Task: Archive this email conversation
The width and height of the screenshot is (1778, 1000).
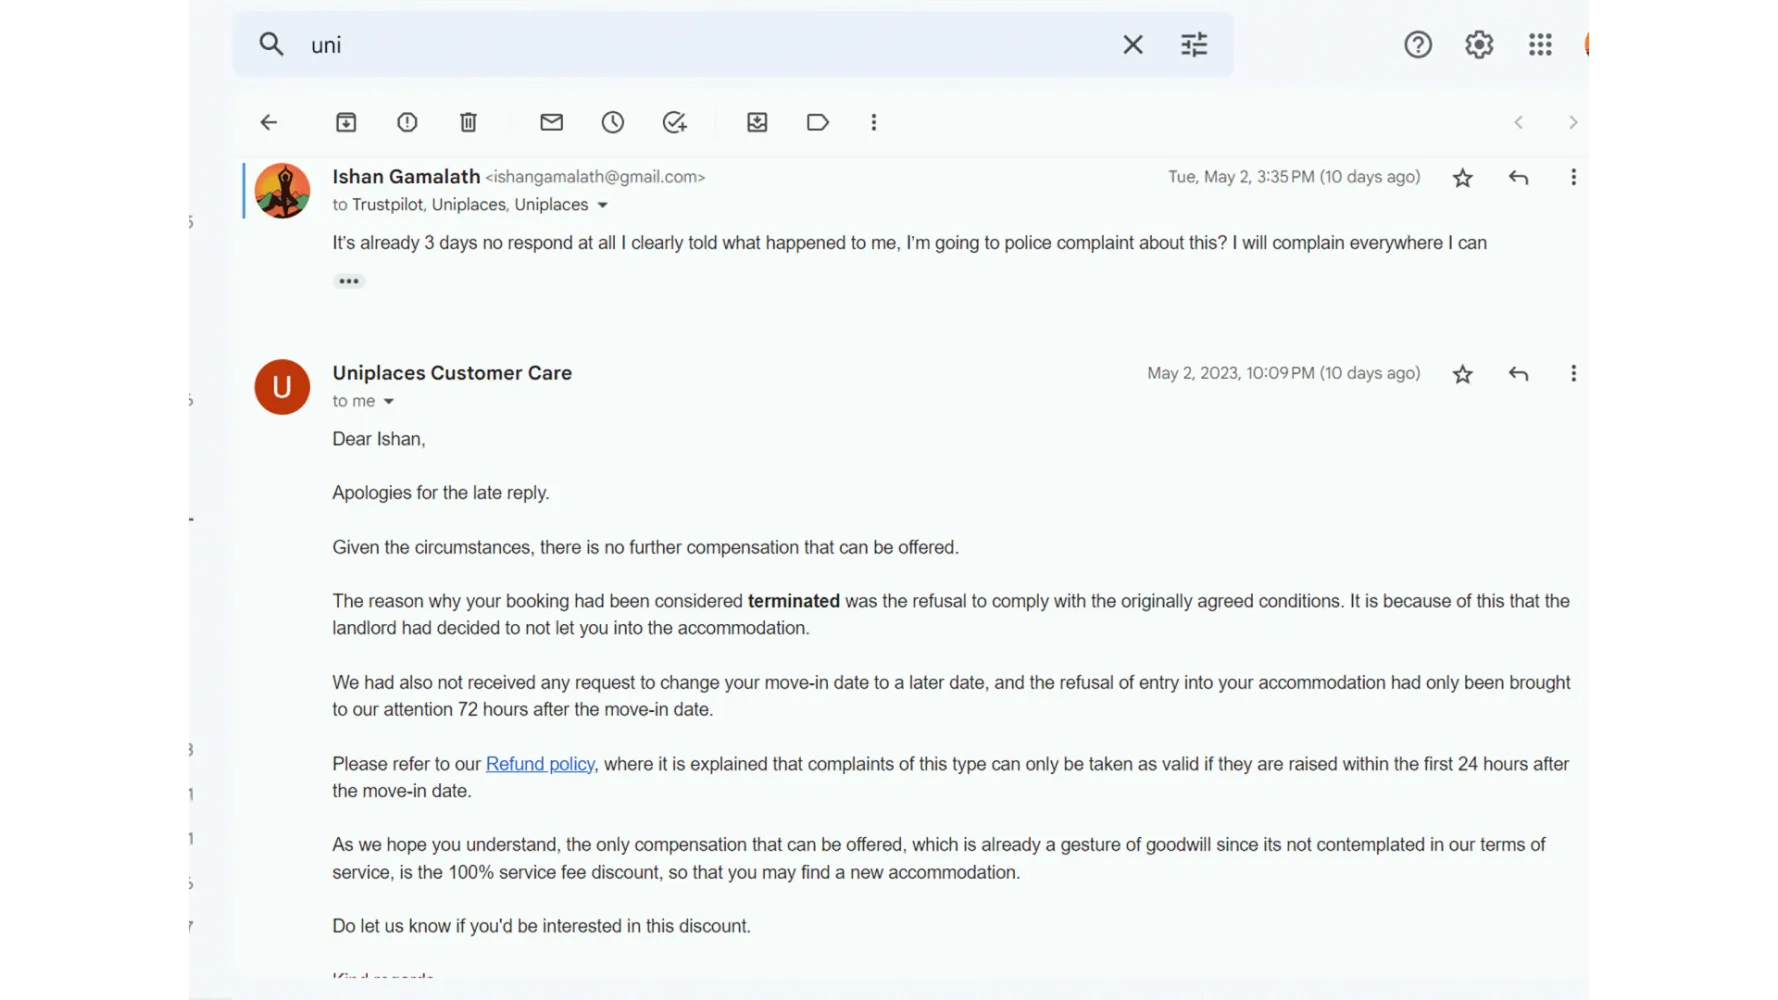Action: pyautogui.click(x=346, y=122)
